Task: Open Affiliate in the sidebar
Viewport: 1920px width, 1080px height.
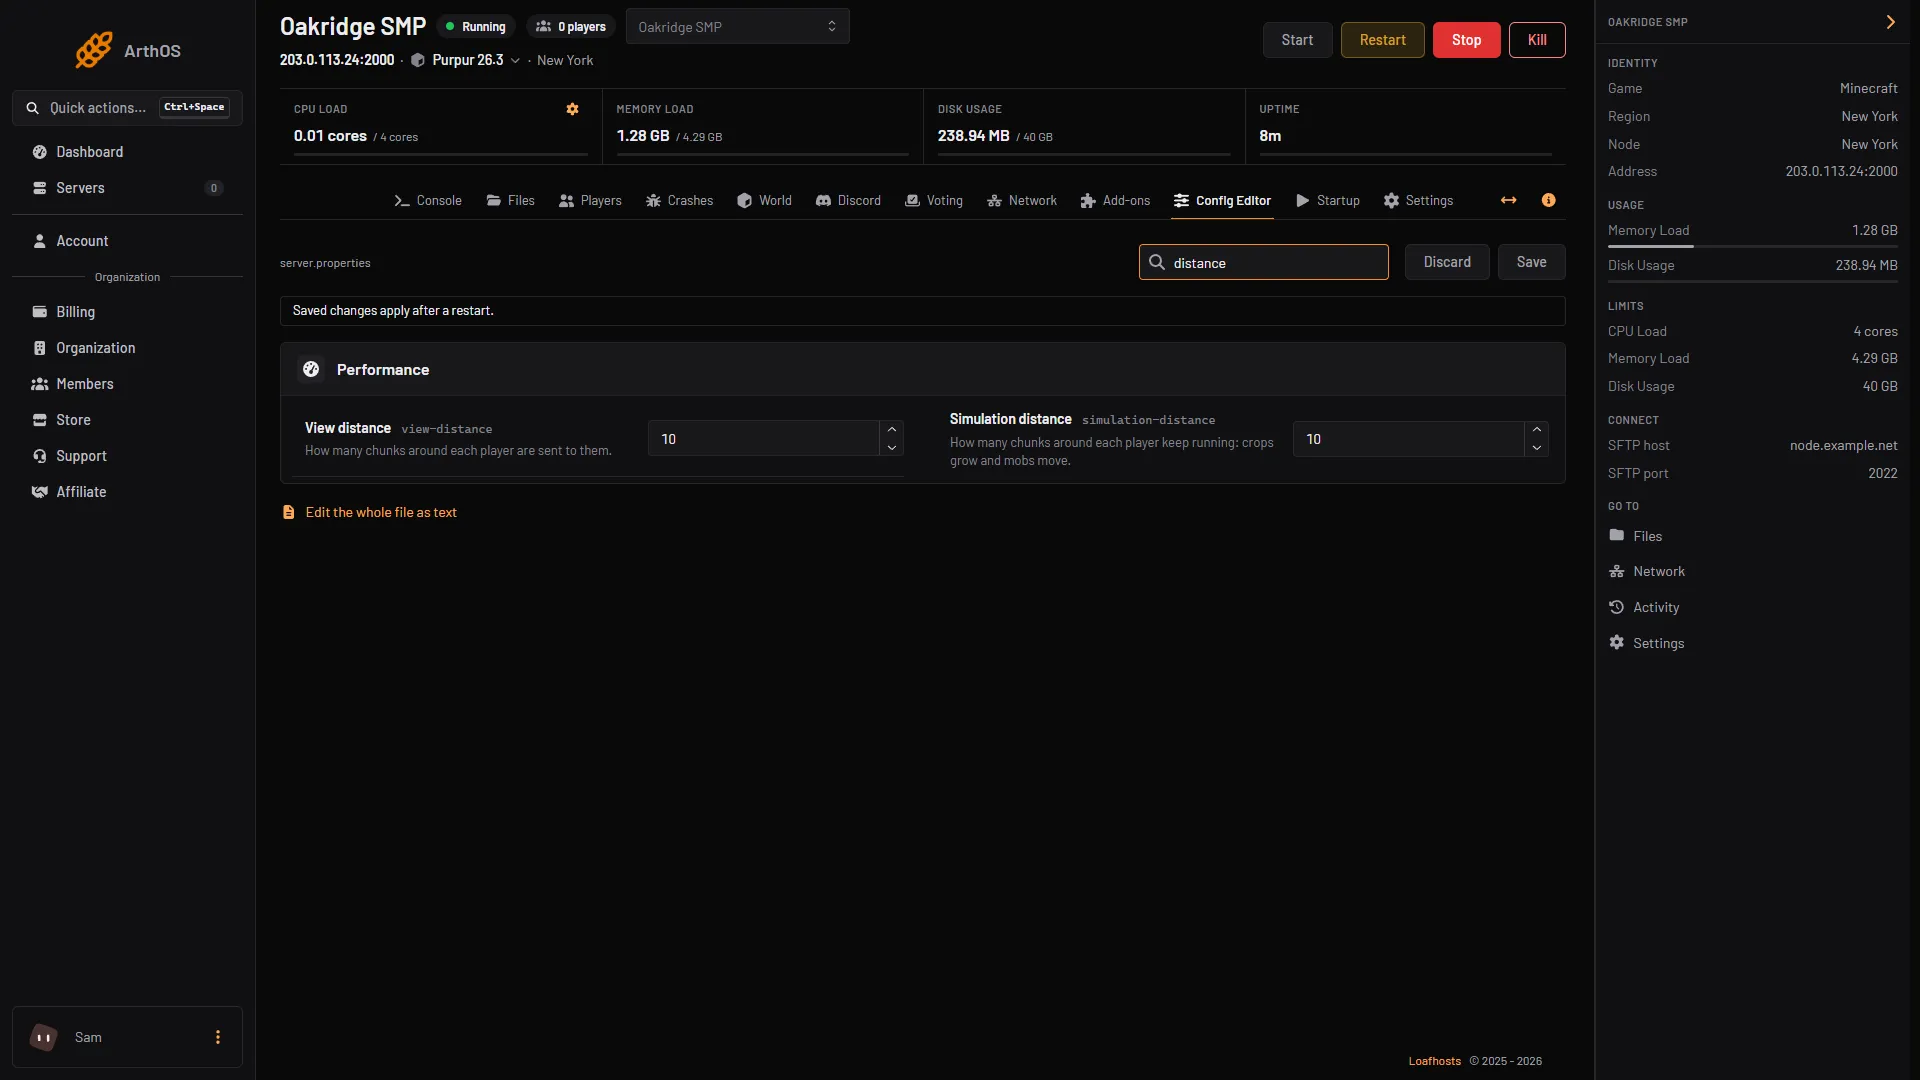Action: point(127,492)
